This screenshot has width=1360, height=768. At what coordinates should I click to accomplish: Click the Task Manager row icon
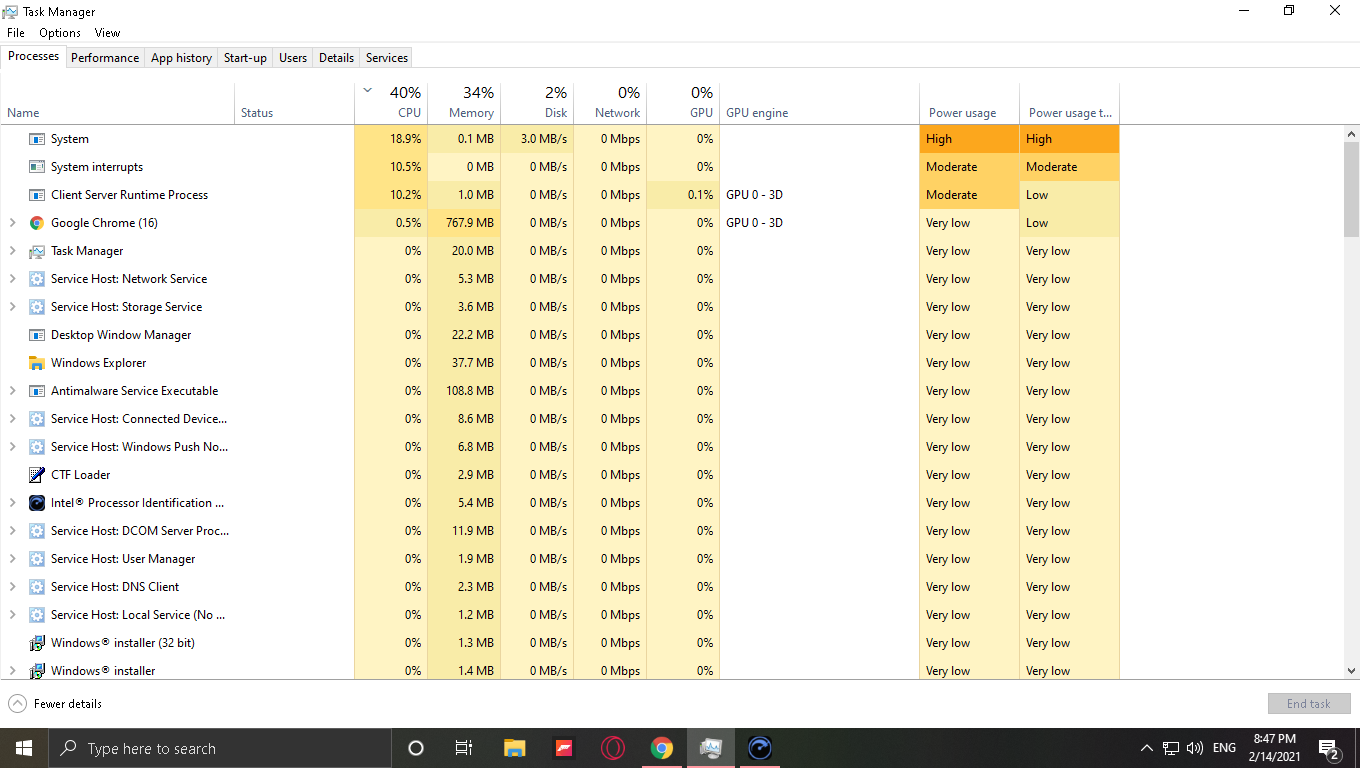(37, 251)
